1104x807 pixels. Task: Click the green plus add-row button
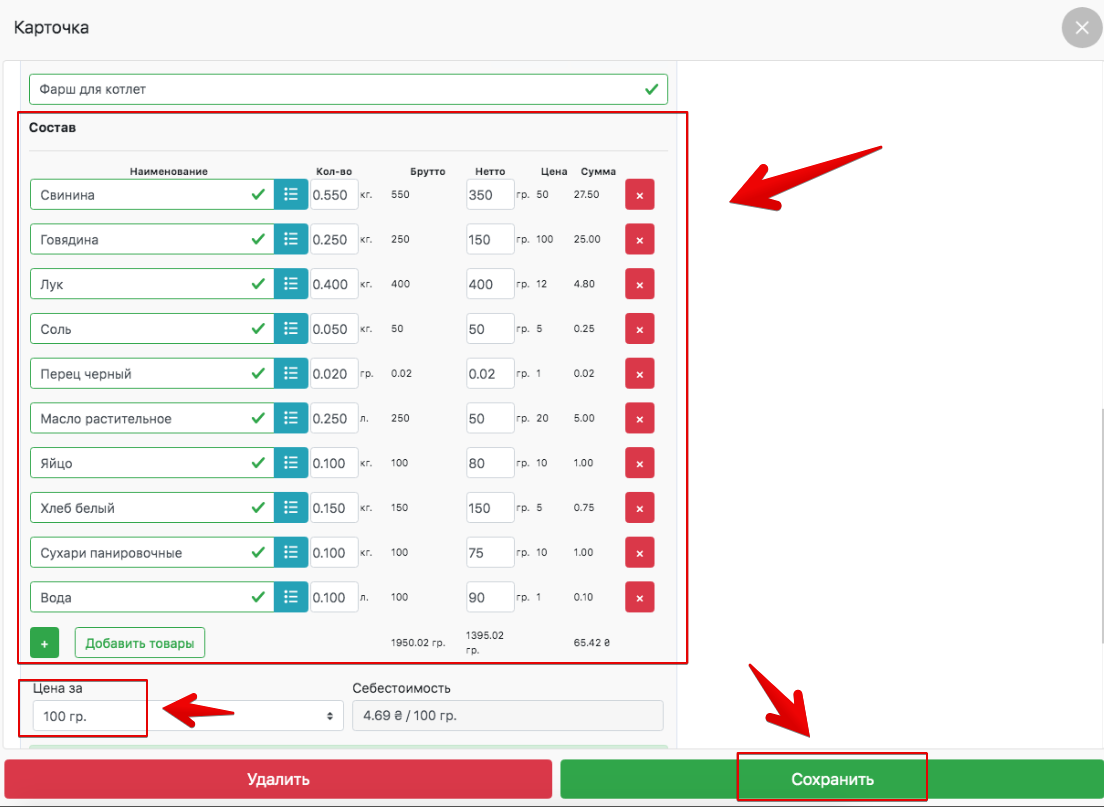coord(45,643)
